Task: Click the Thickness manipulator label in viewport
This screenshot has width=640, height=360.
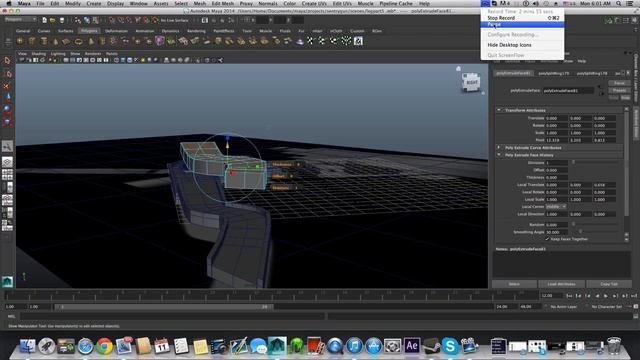Action: tap(282, 164)
